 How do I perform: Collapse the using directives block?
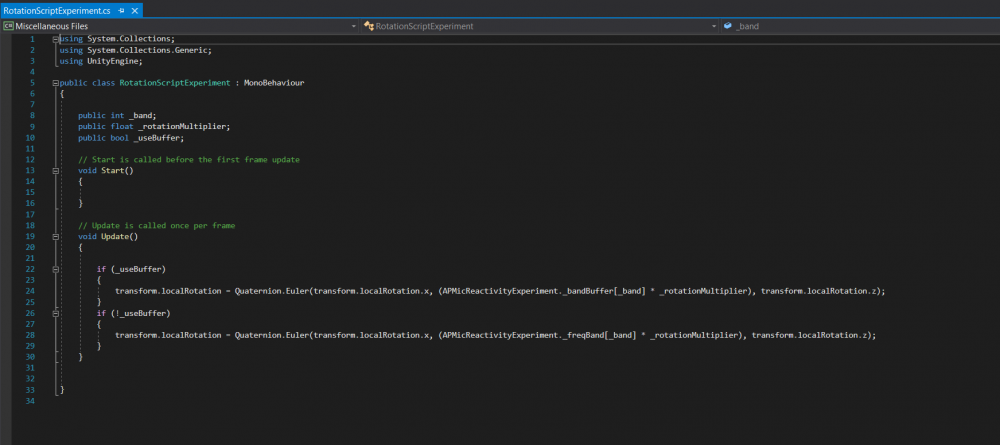55,39
